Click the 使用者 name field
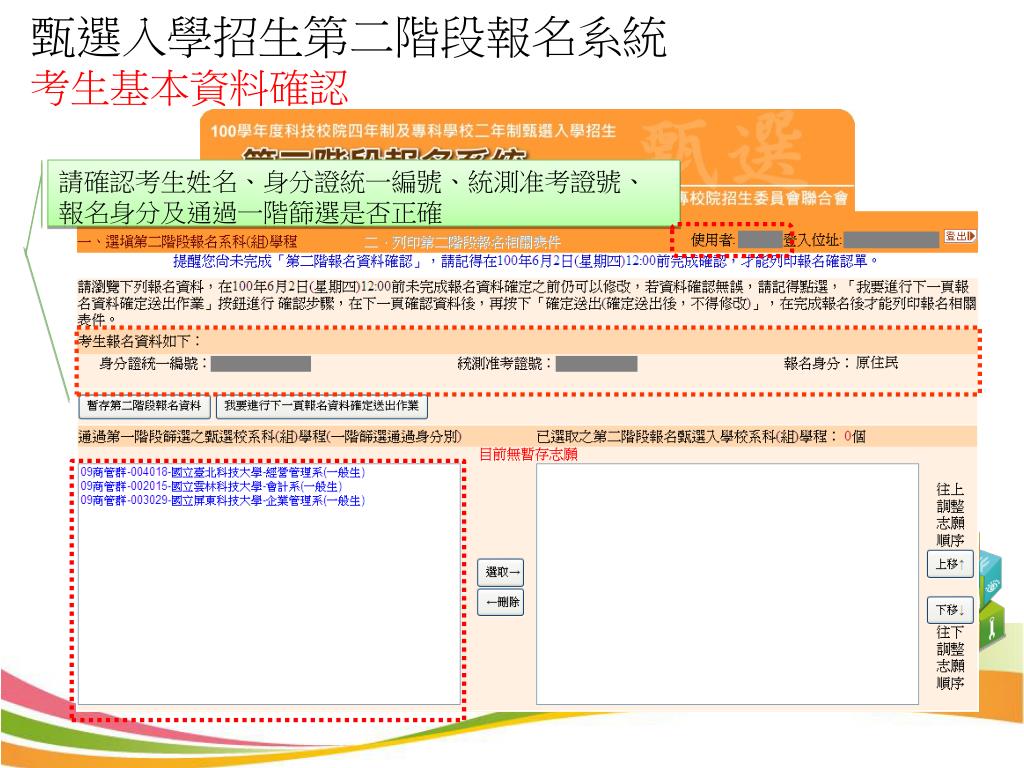The height and width of the screenshot is (768, 1024). [x=761, y=240]
